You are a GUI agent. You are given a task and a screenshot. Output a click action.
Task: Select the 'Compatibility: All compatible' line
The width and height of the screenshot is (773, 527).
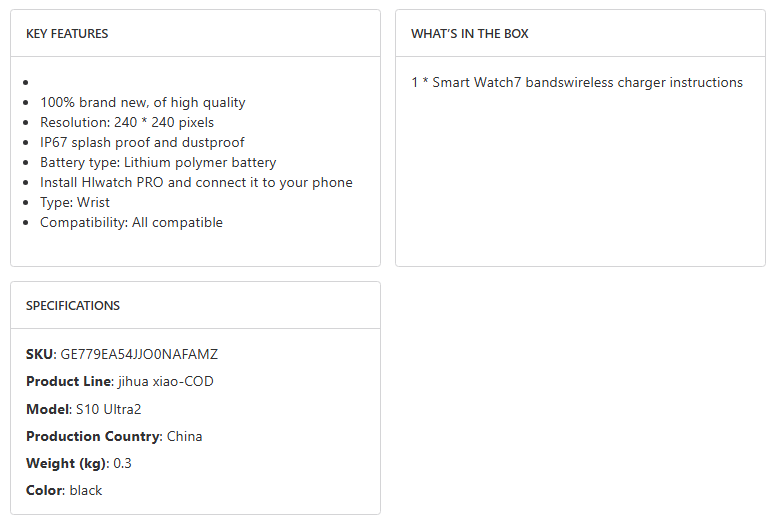tap(131, 222)
